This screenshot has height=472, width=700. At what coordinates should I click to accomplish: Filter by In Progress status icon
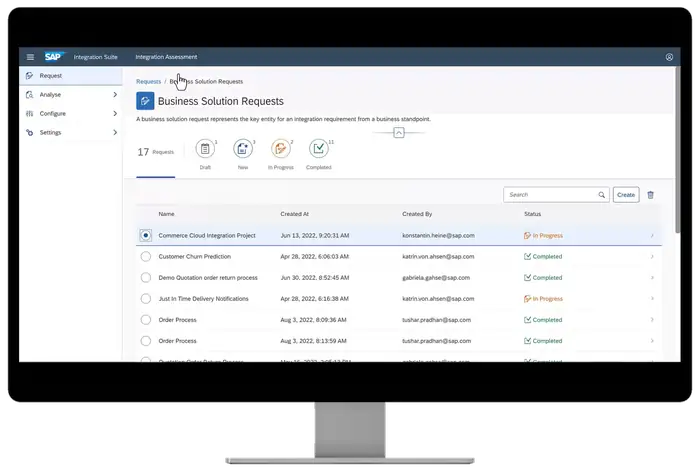(281, 149)
